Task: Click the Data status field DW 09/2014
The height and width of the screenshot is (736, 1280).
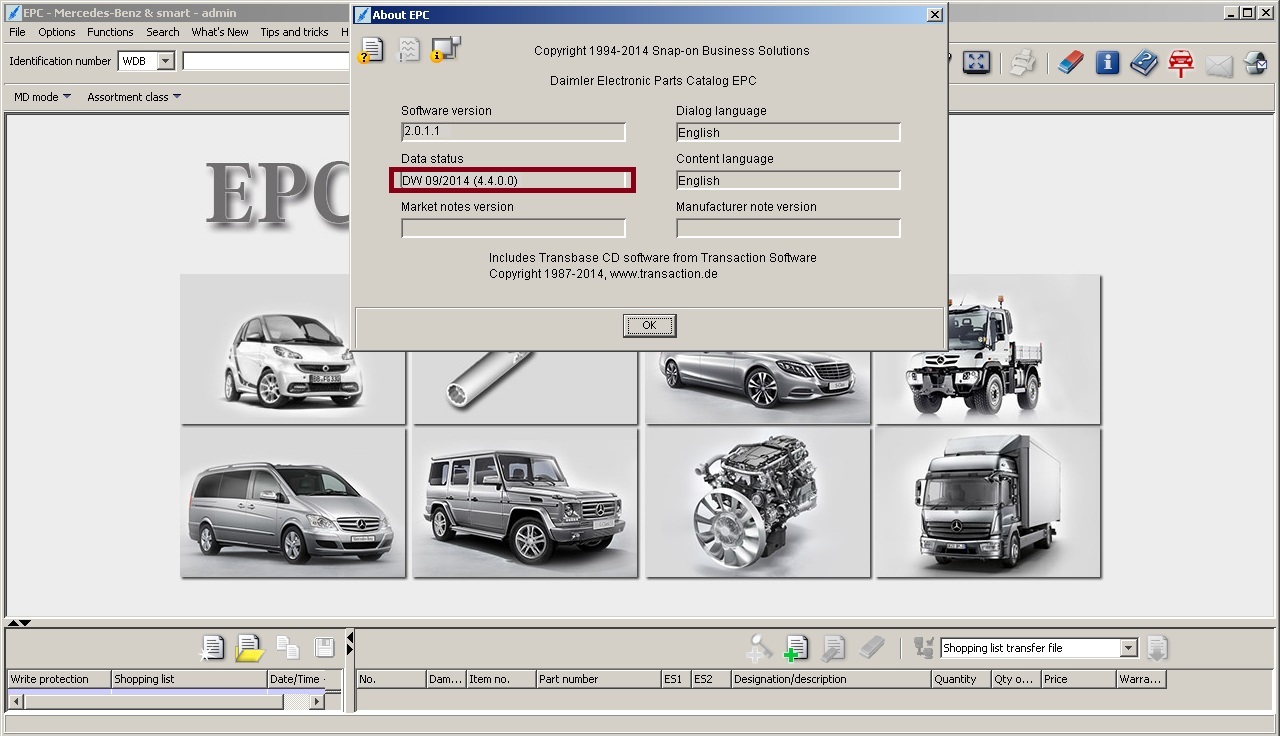Action: click(513, 180)
